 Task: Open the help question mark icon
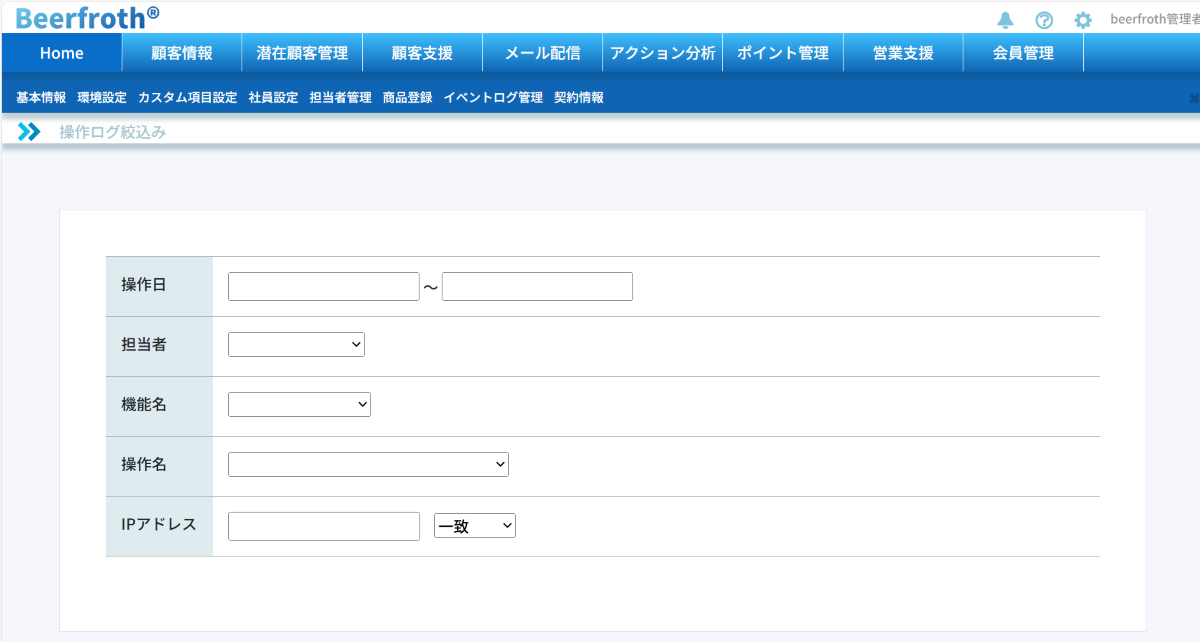coord(1044,20)
